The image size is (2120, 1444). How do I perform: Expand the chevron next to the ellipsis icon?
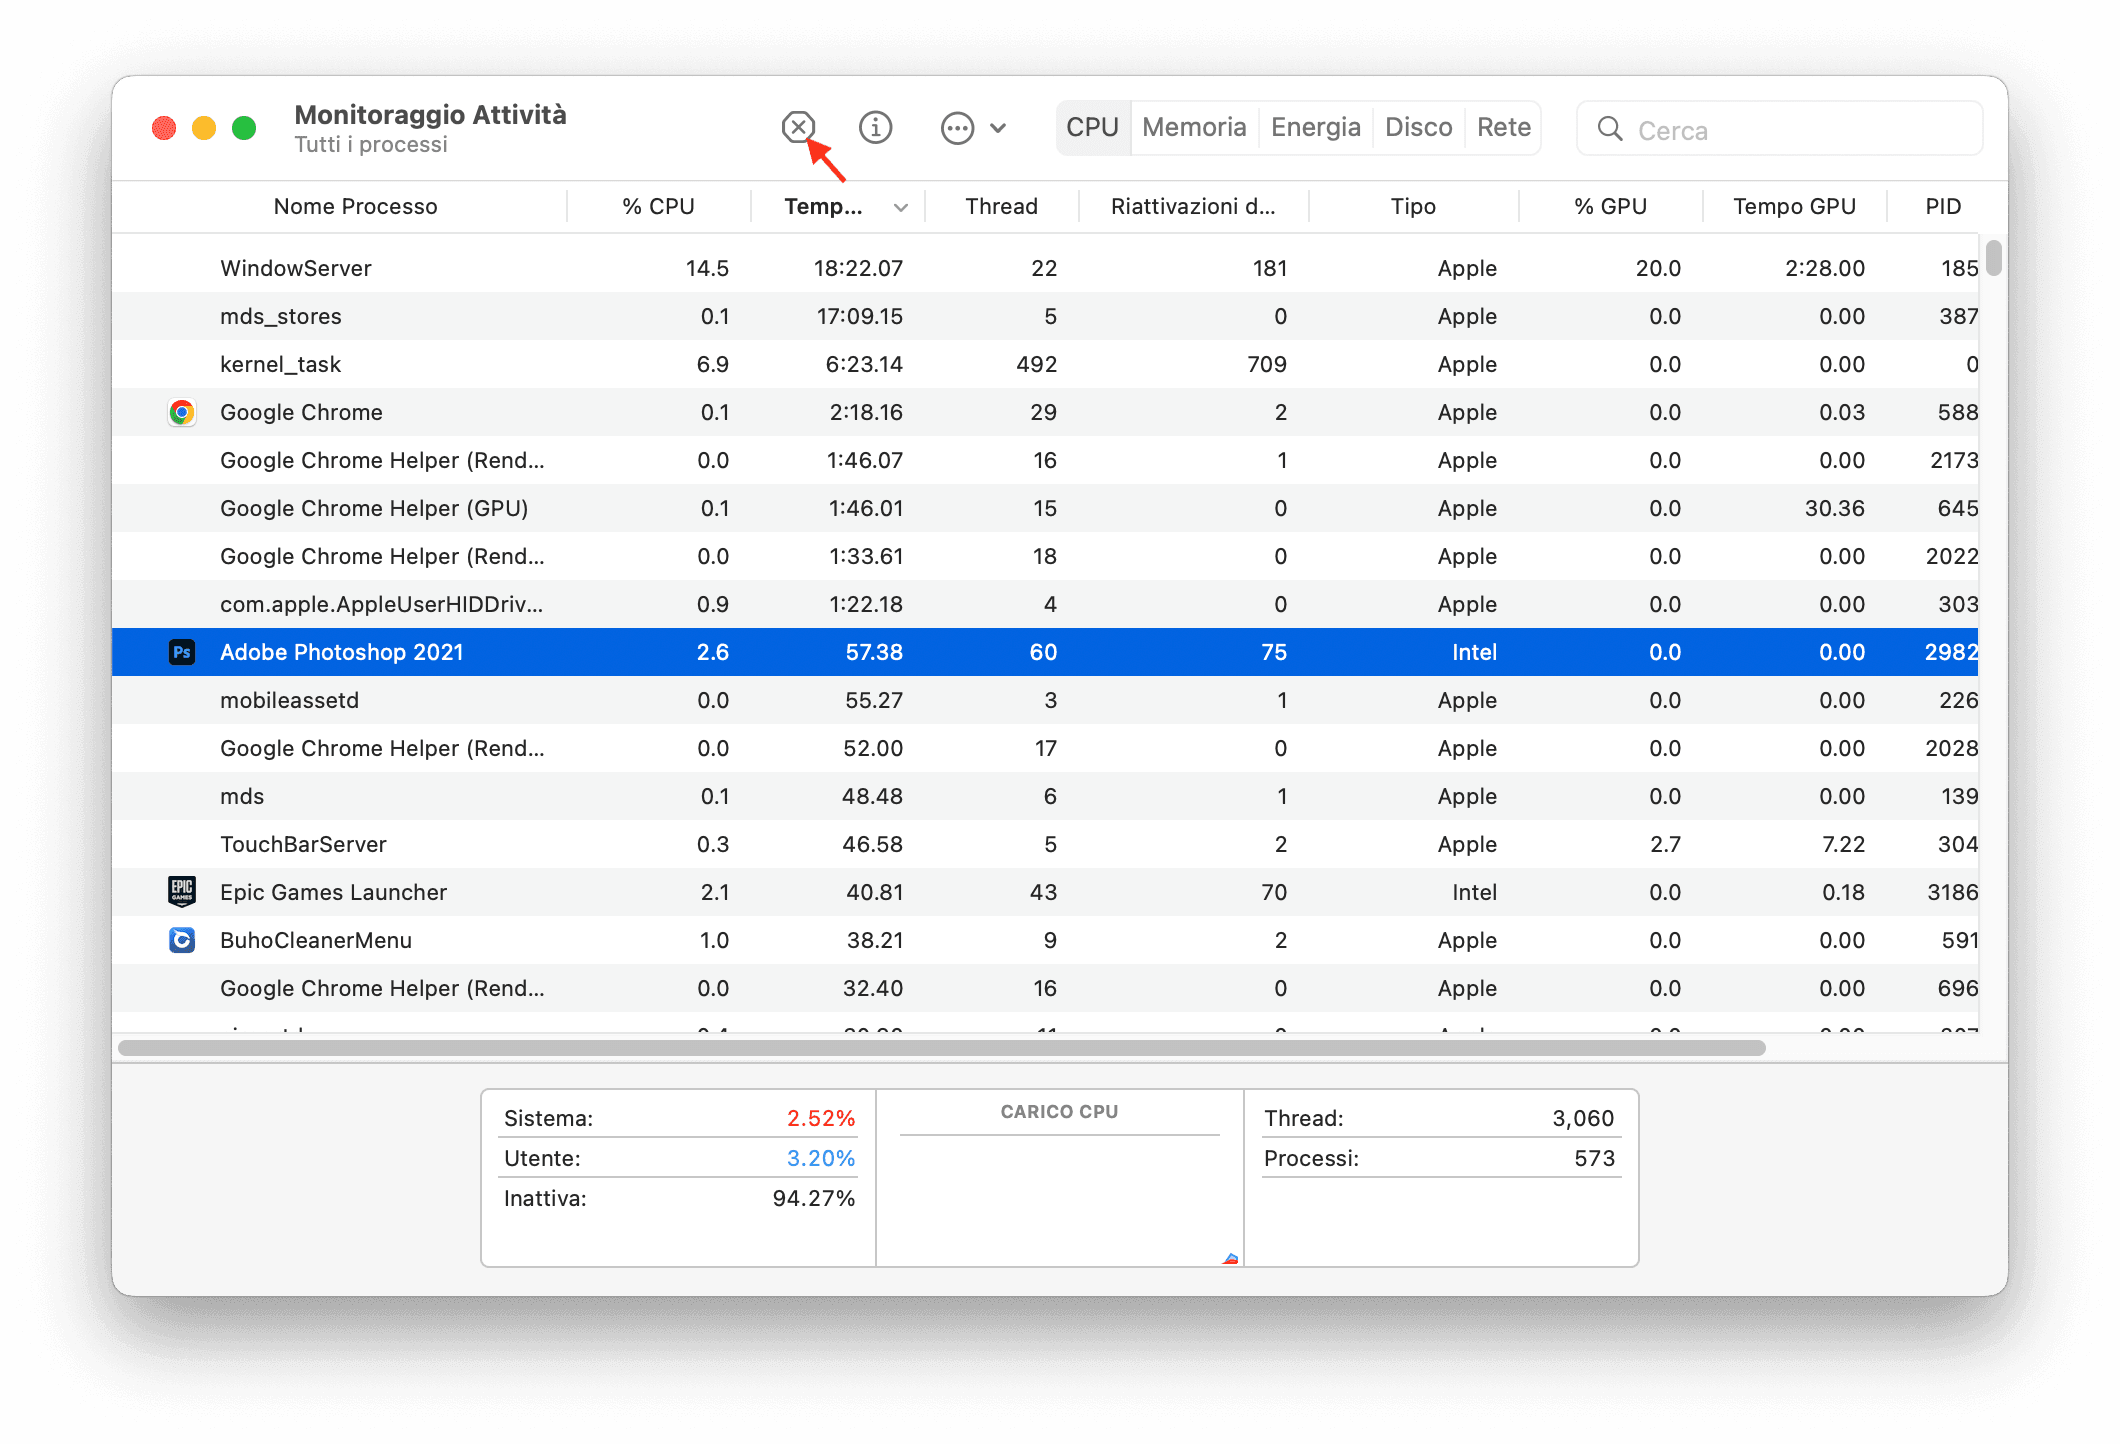coord(997,128)
